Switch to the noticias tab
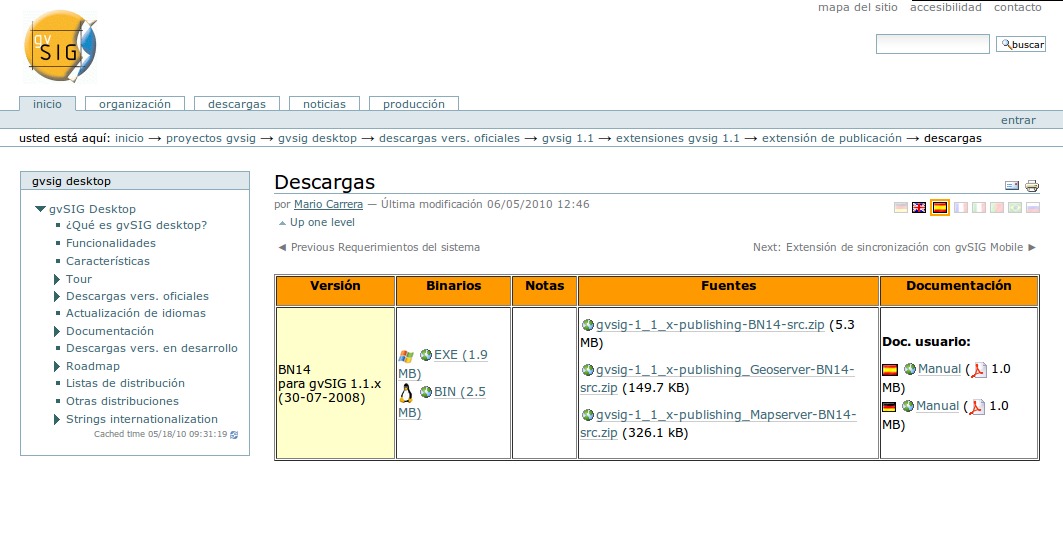This screenshot has height=538, width=1063. tap(324, 104)
